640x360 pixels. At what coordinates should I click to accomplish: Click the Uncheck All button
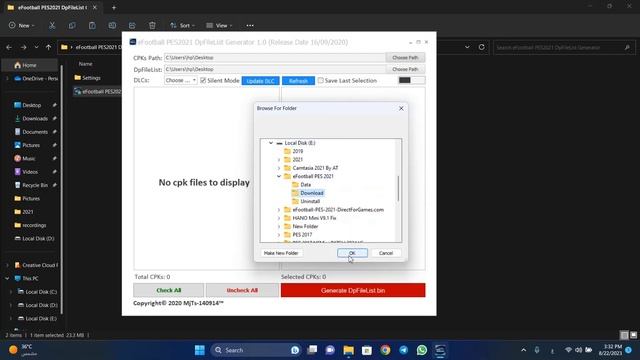click(242, 290)
